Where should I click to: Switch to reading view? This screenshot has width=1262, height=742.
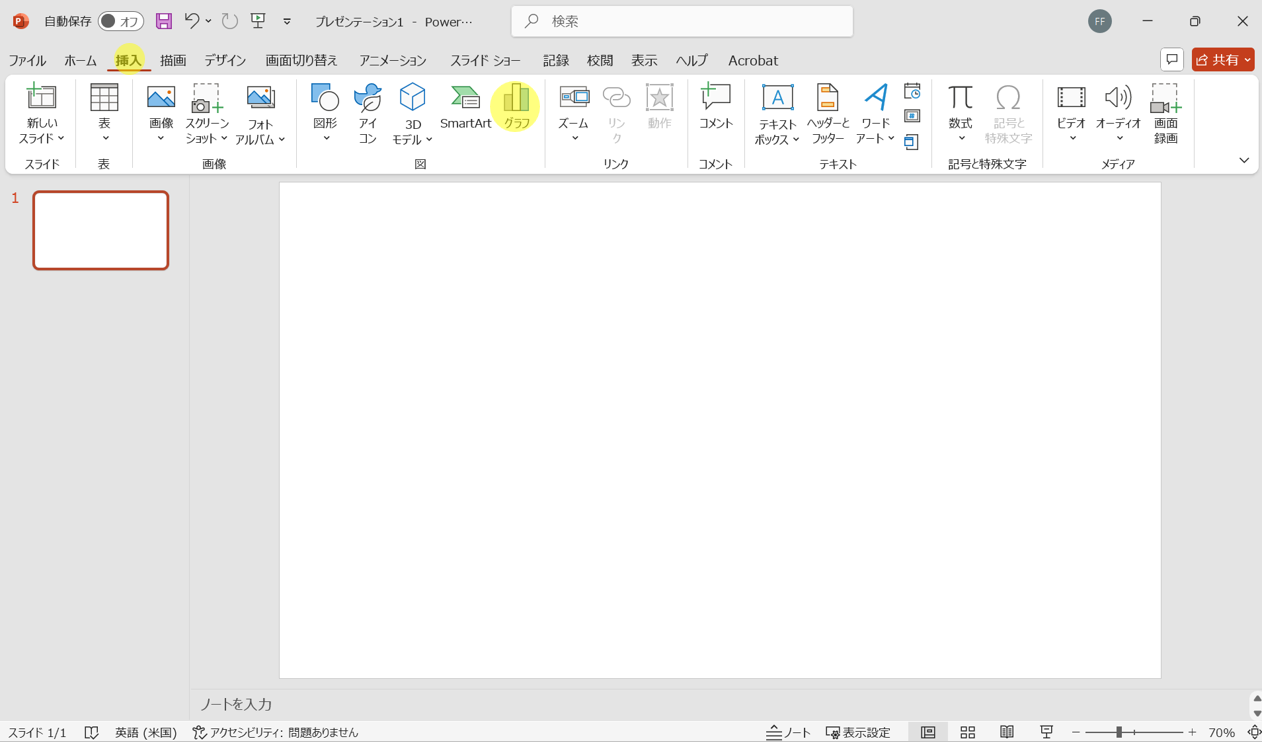1007,732
